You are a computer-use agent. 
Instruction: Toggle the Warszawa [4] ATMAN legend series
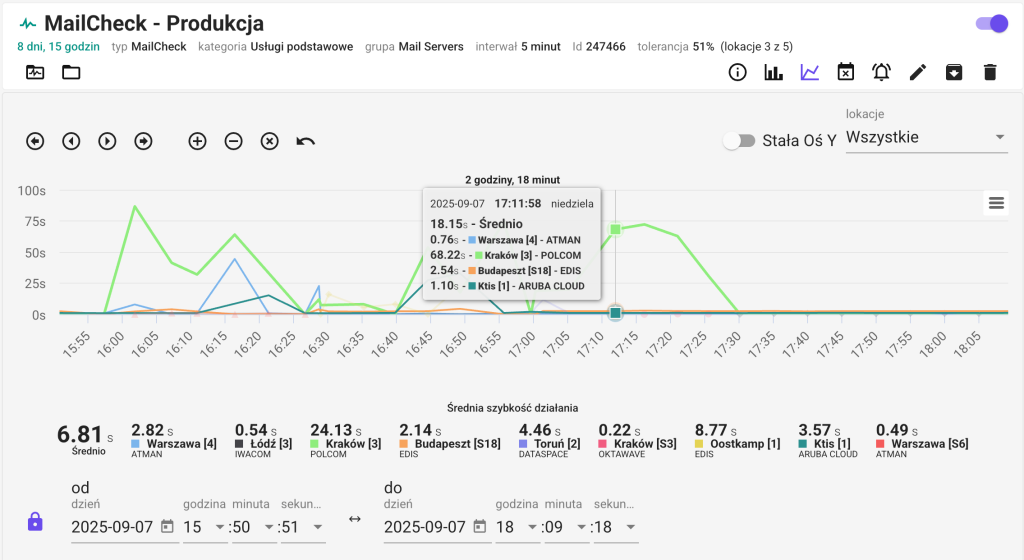(x=181, y=443)
